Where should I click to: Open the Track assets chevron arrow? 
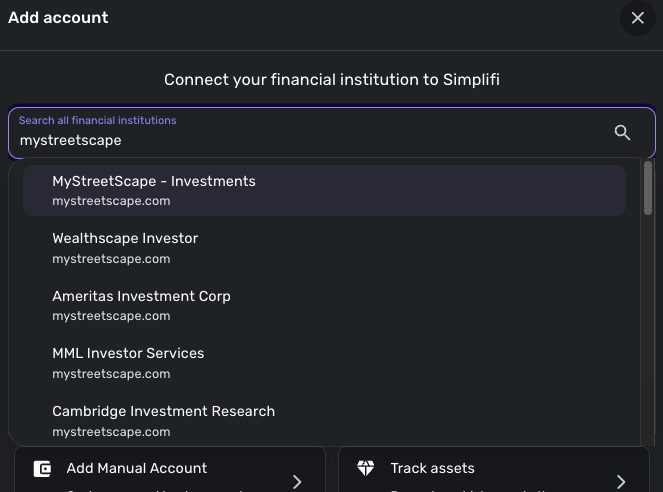(x=621, y=481)
